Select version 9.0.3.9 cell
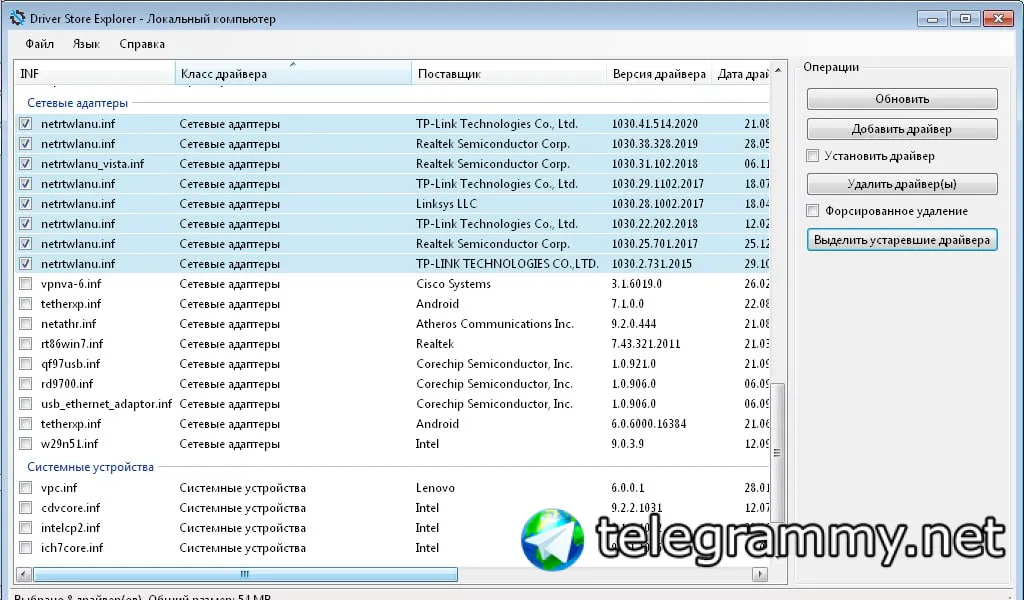 tap(628, 444)
